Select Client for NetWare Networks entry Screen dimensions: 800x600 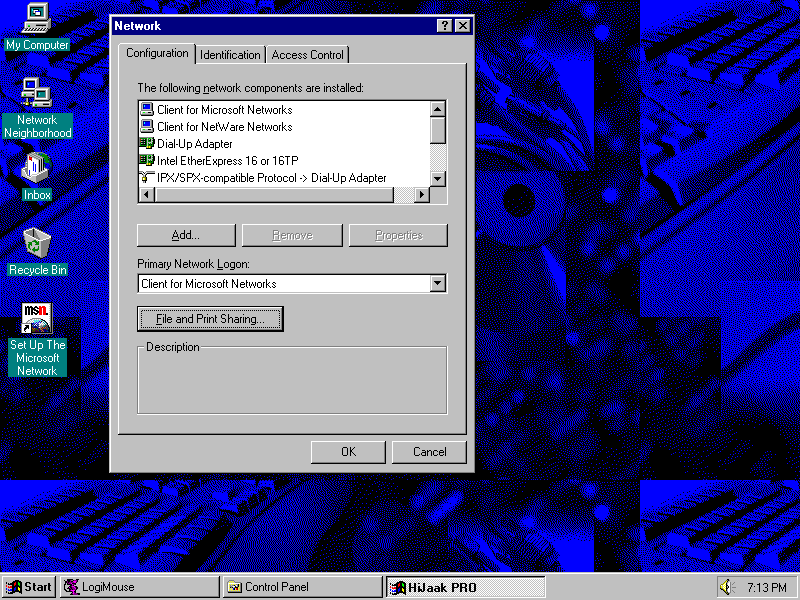tap(224, 127)
